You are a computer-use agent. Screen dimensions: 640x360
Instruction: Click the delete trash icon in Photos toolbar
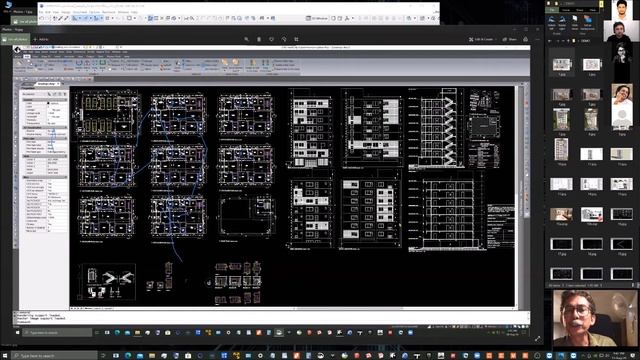259,39
